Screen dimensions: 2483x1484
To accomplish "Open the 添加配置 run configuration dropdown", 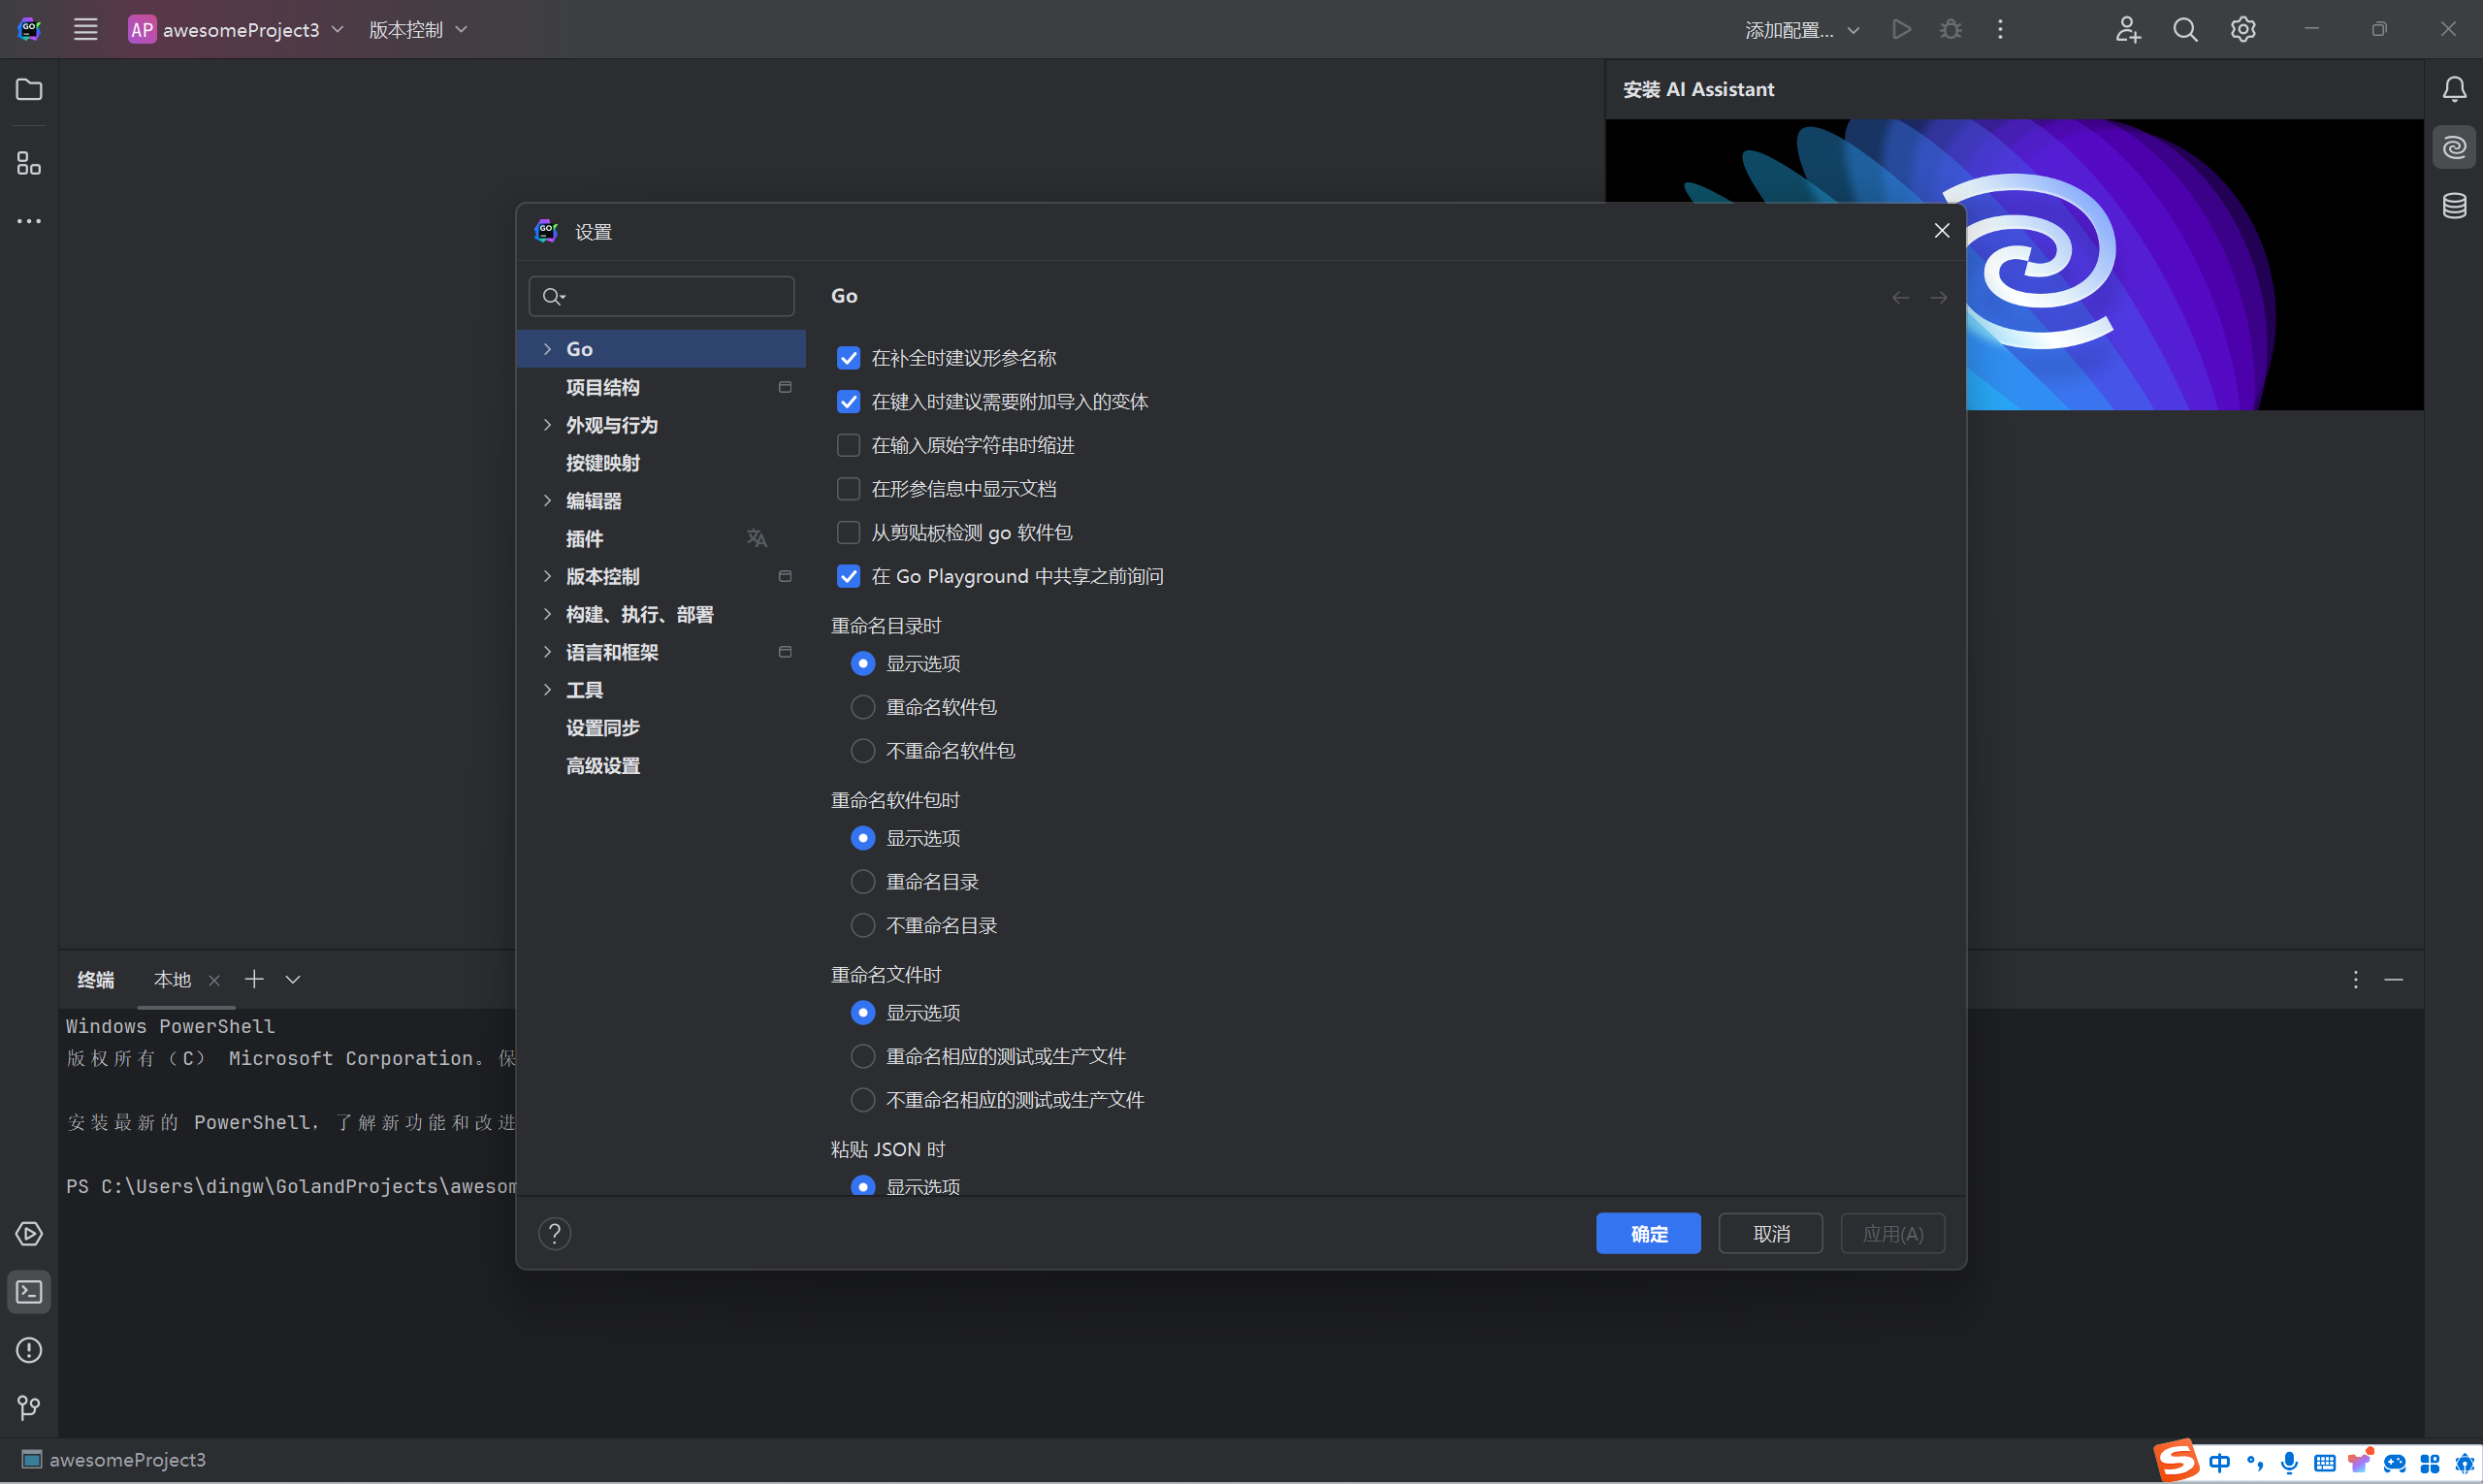I will (x=1801, y=30).
